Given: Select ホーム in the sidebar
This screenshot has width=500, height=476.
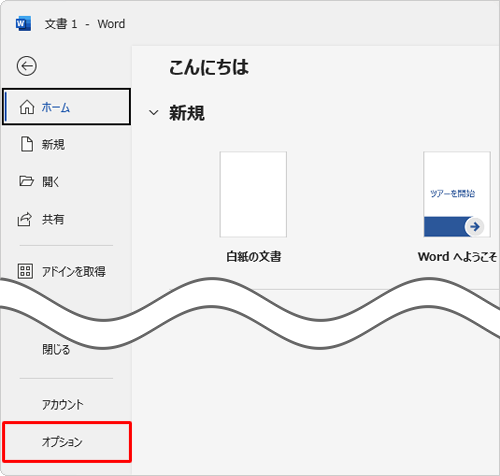Looking at the screenshot, I should [x=66, y=107].
